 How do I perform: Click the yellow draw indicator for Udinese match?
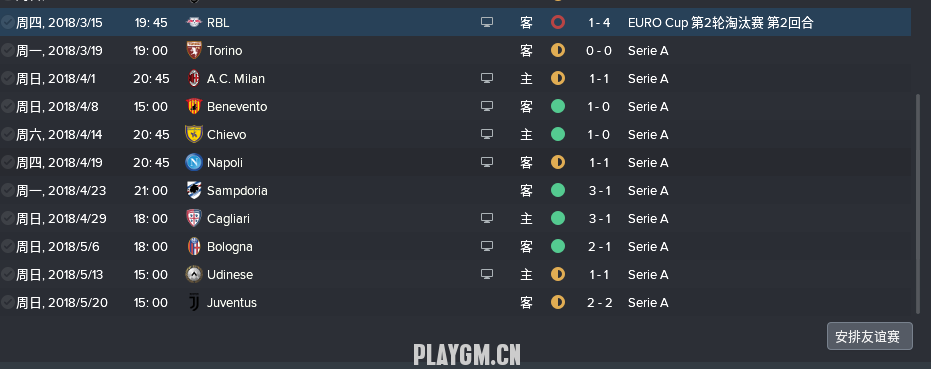558,274
